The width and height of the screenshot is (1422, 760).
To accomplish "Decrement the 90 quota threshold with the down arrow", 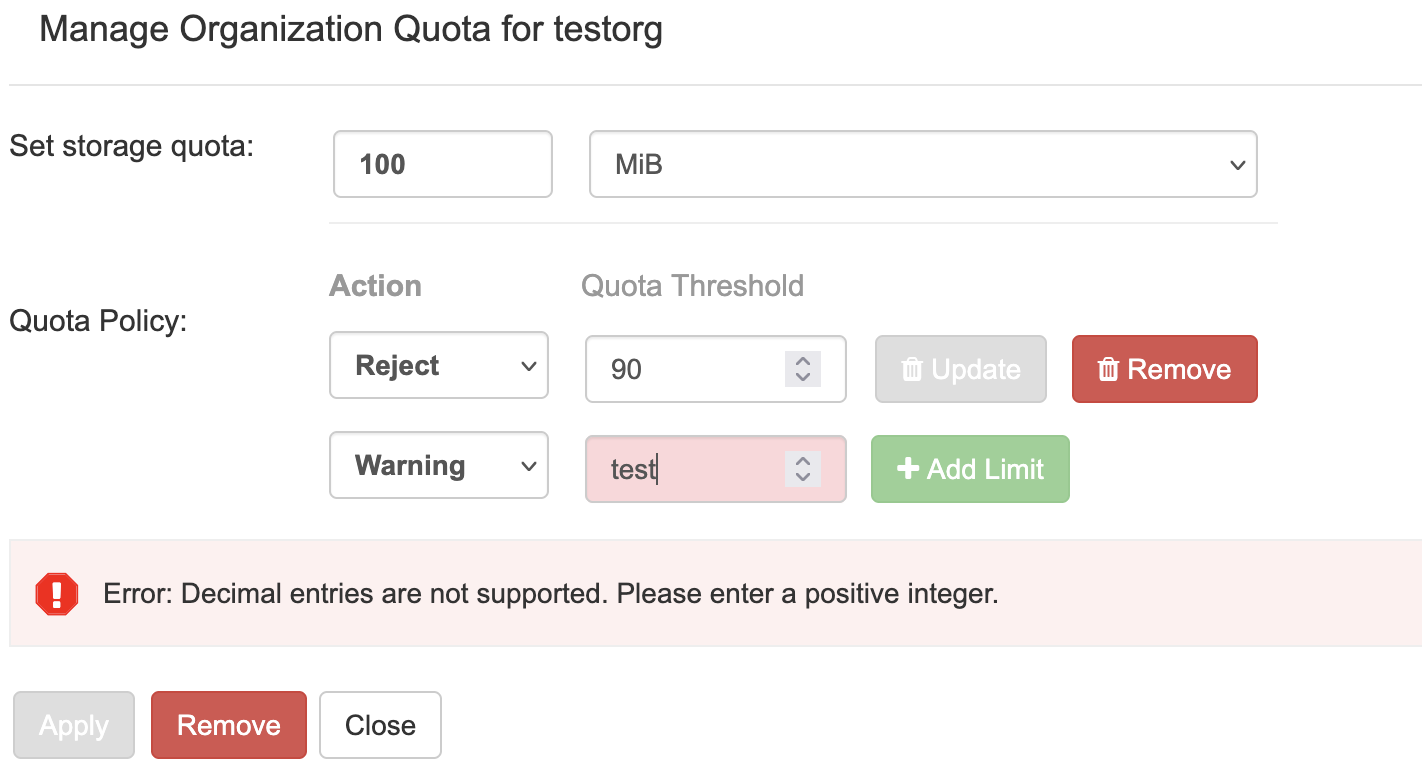I will (802, 378).
